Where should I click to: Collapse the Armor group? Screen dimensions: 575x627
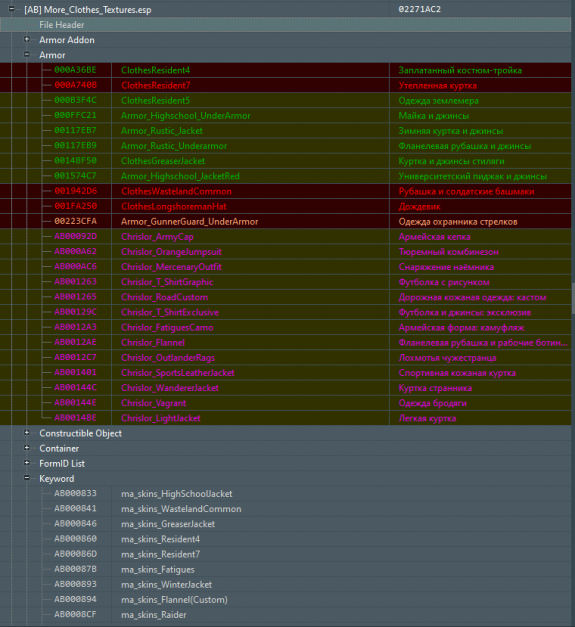pyautogui.click(x=27, y=54)
